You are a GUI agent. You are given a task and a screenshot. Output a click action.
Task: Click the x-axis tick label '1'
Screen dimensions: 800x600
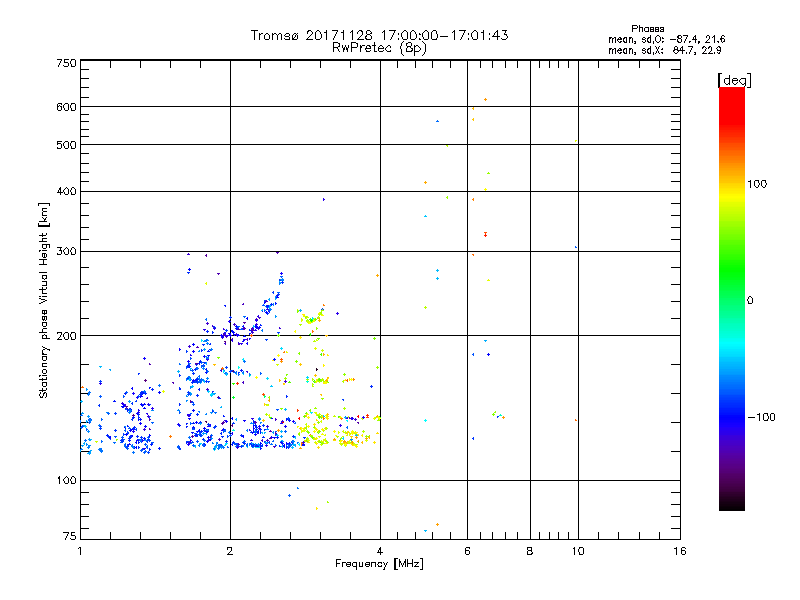pos(80,551)
